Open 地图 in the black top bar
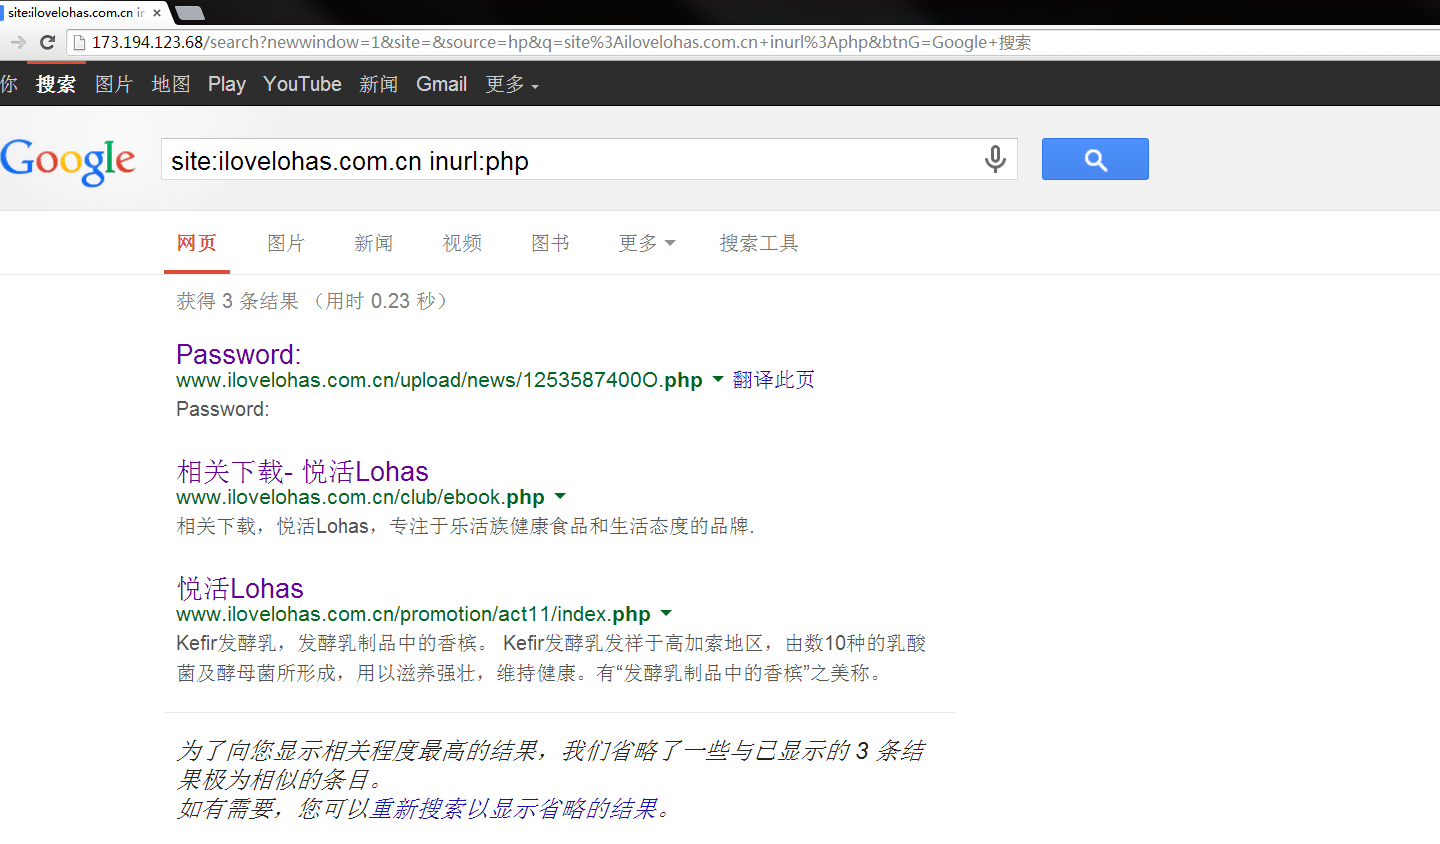Viewport: 1440px width, 844px height. point(171,84)
